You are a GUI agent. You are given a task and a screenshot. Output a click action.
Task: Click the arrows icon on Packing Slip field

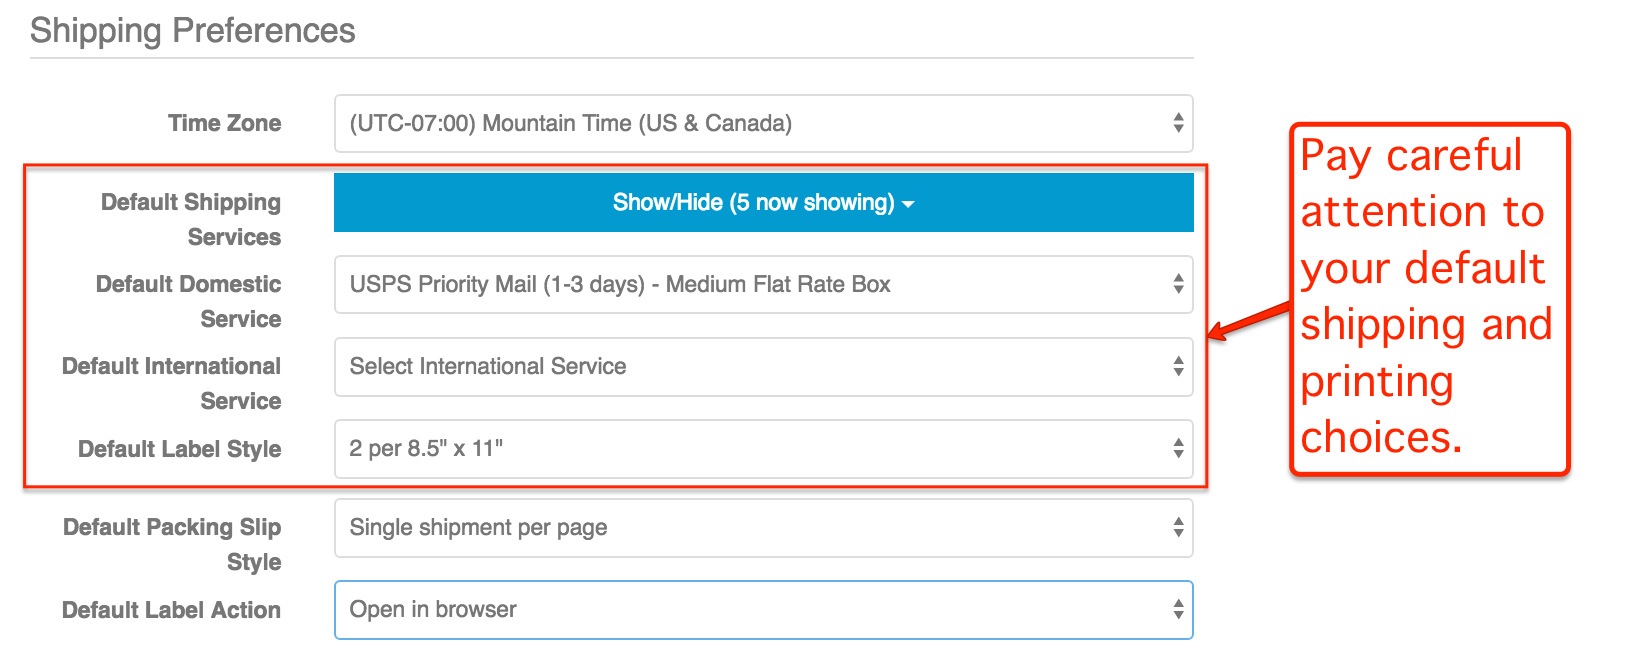pyautogui.click(x=1178, y=528)
